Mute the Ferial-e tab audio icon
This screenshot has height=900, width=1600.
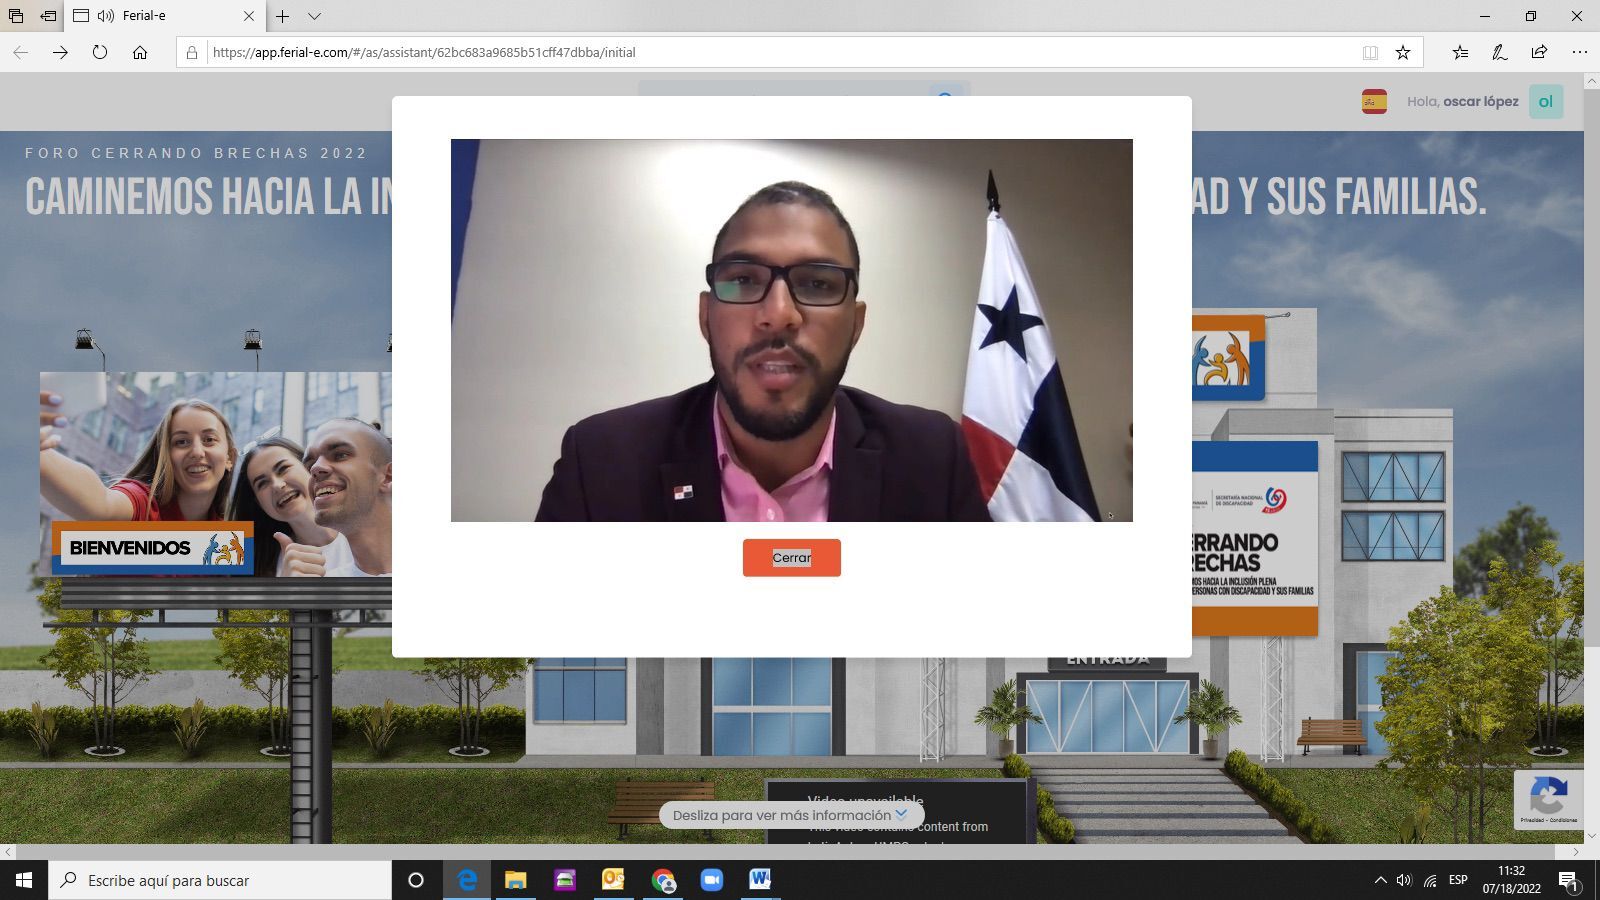click(105, 16)
